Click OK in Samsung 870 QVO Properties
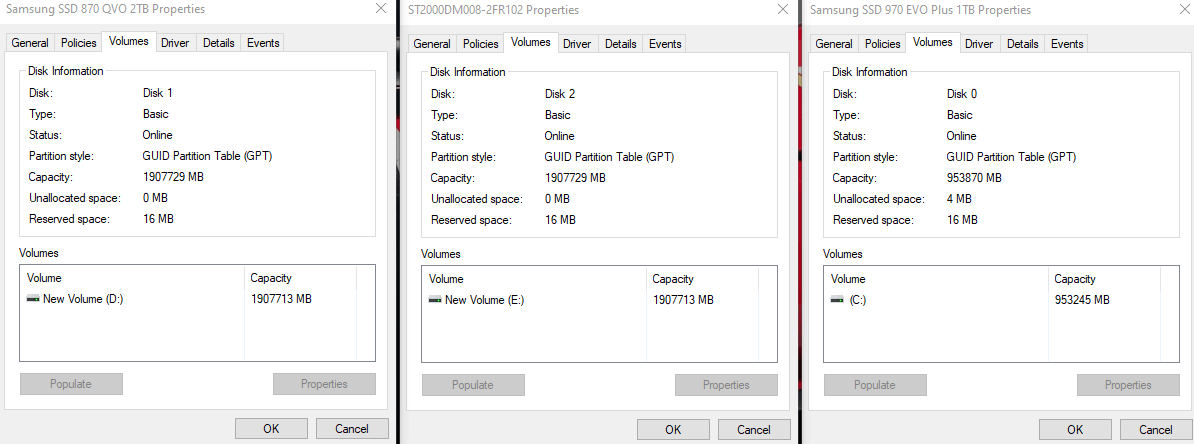Screen dimensions: 1194x444 pyautogui.click(x=271, y=429)
